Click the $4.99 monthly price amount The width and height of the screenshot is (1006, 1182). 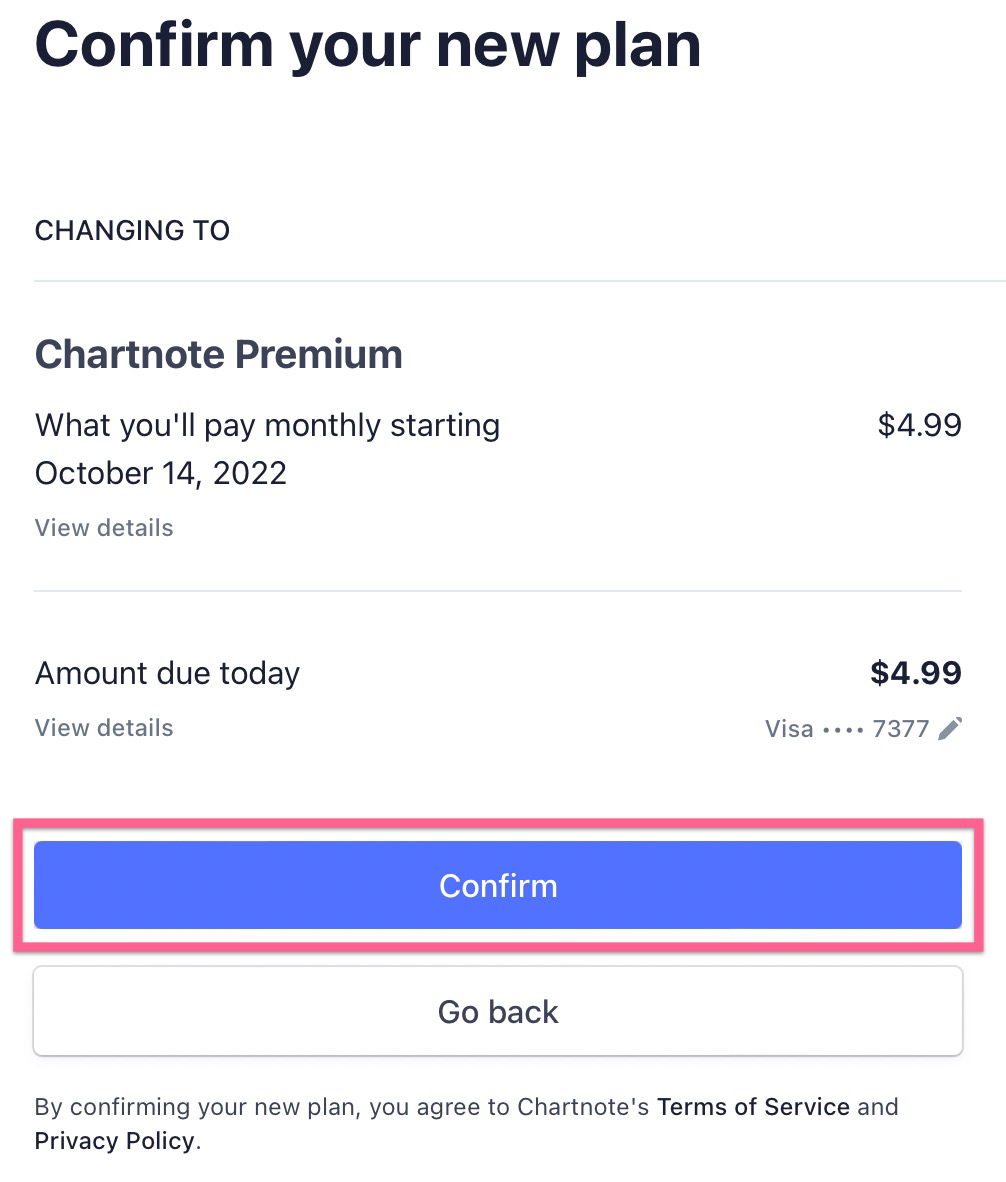(x=919, y=425)
